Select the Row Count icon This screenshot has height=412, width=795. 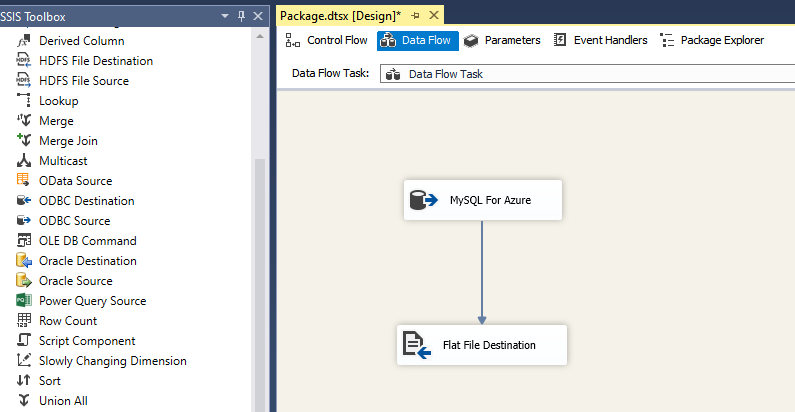pyautogui.click(x=24, y=321)
